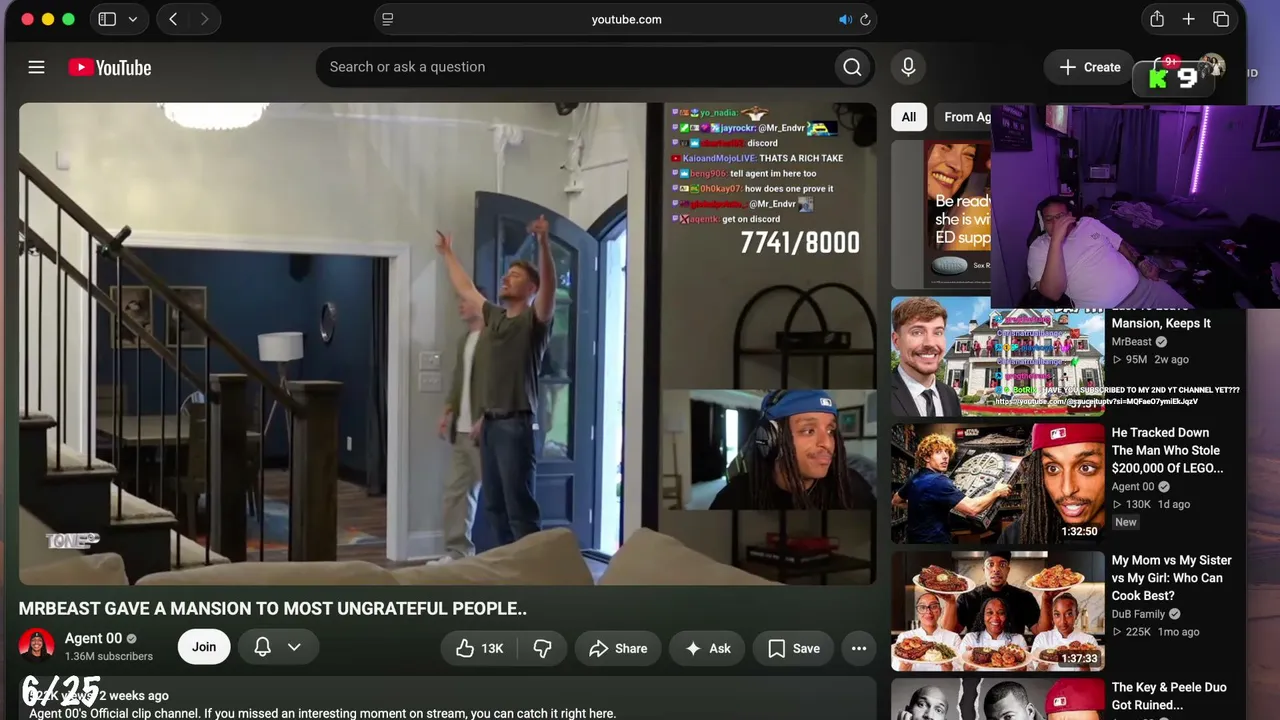Click the 'MRBEAST GAVE A MANSION' video title
Image resolution: width=1280 pixels, height=720 pixels.
[x=273, y=608]
